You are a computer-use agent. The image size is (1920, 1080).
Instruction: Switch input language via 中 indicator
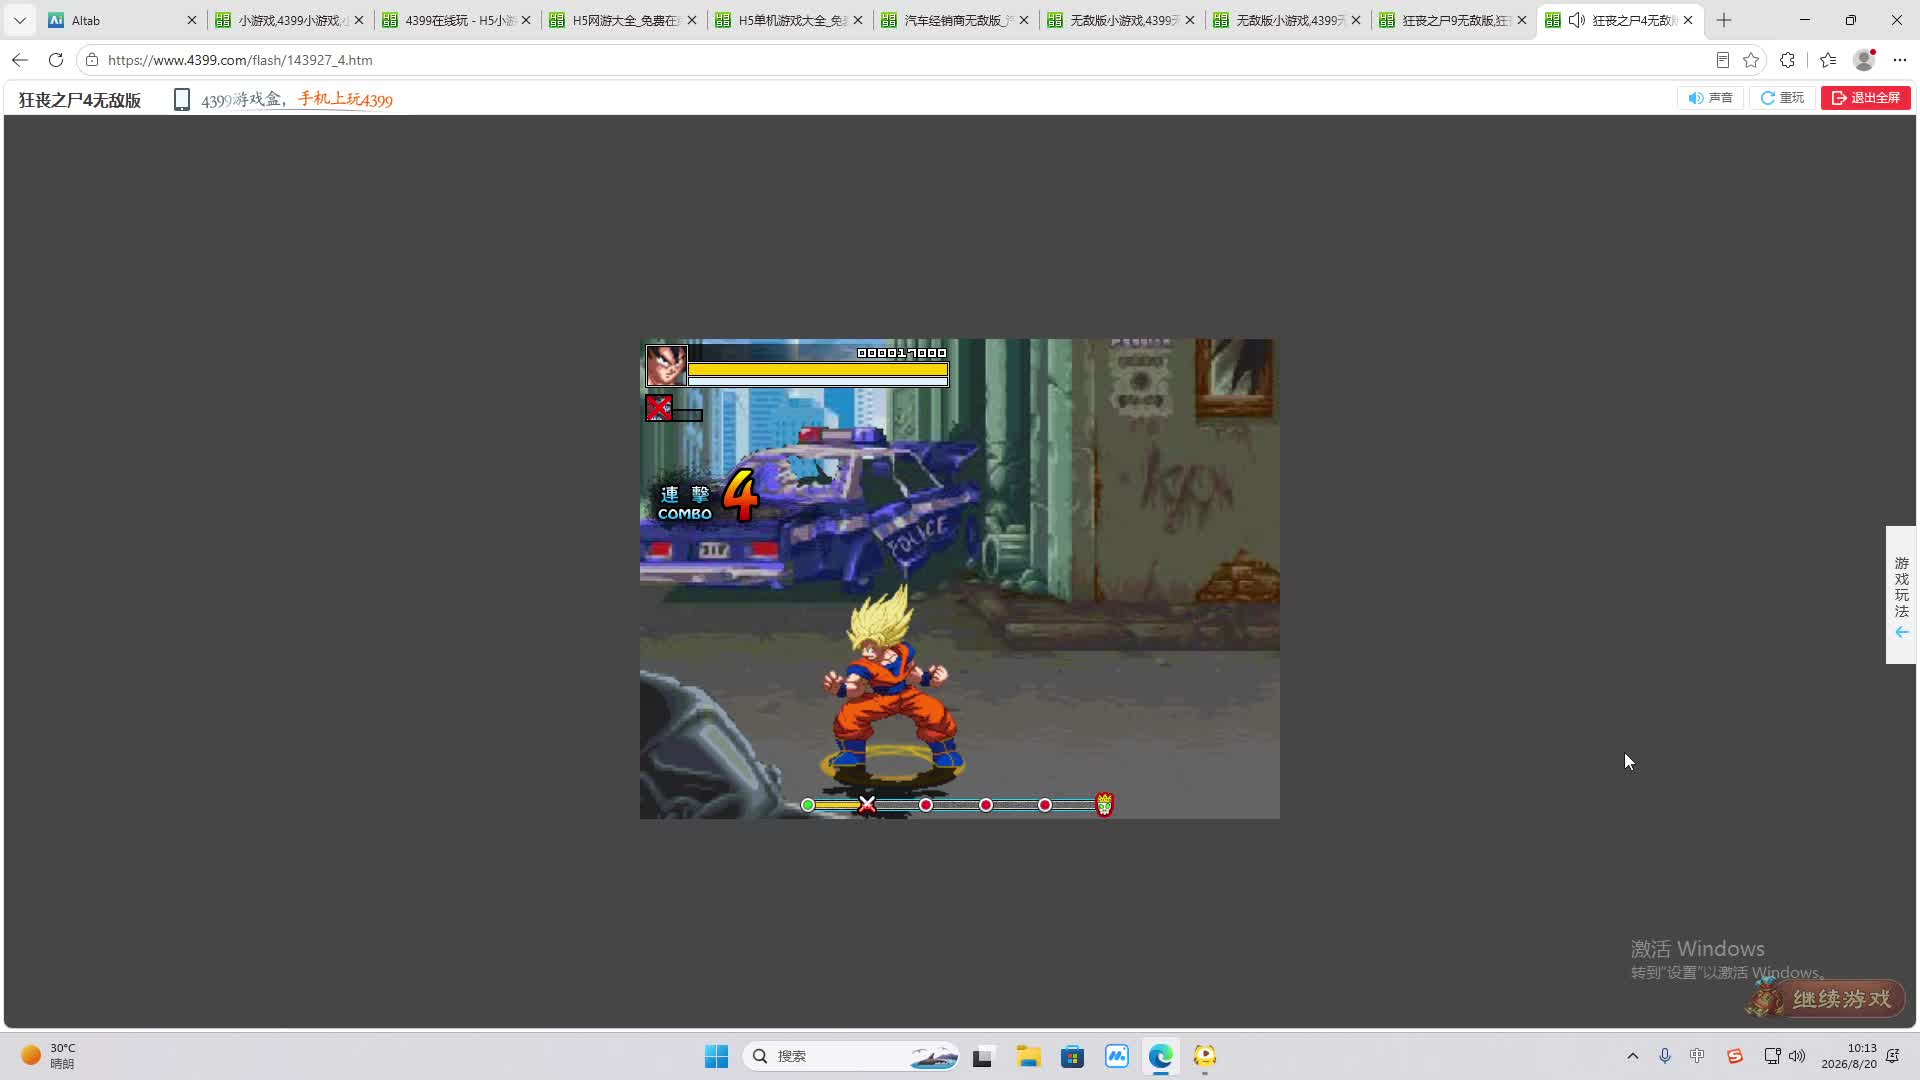coord(1697,1056)
